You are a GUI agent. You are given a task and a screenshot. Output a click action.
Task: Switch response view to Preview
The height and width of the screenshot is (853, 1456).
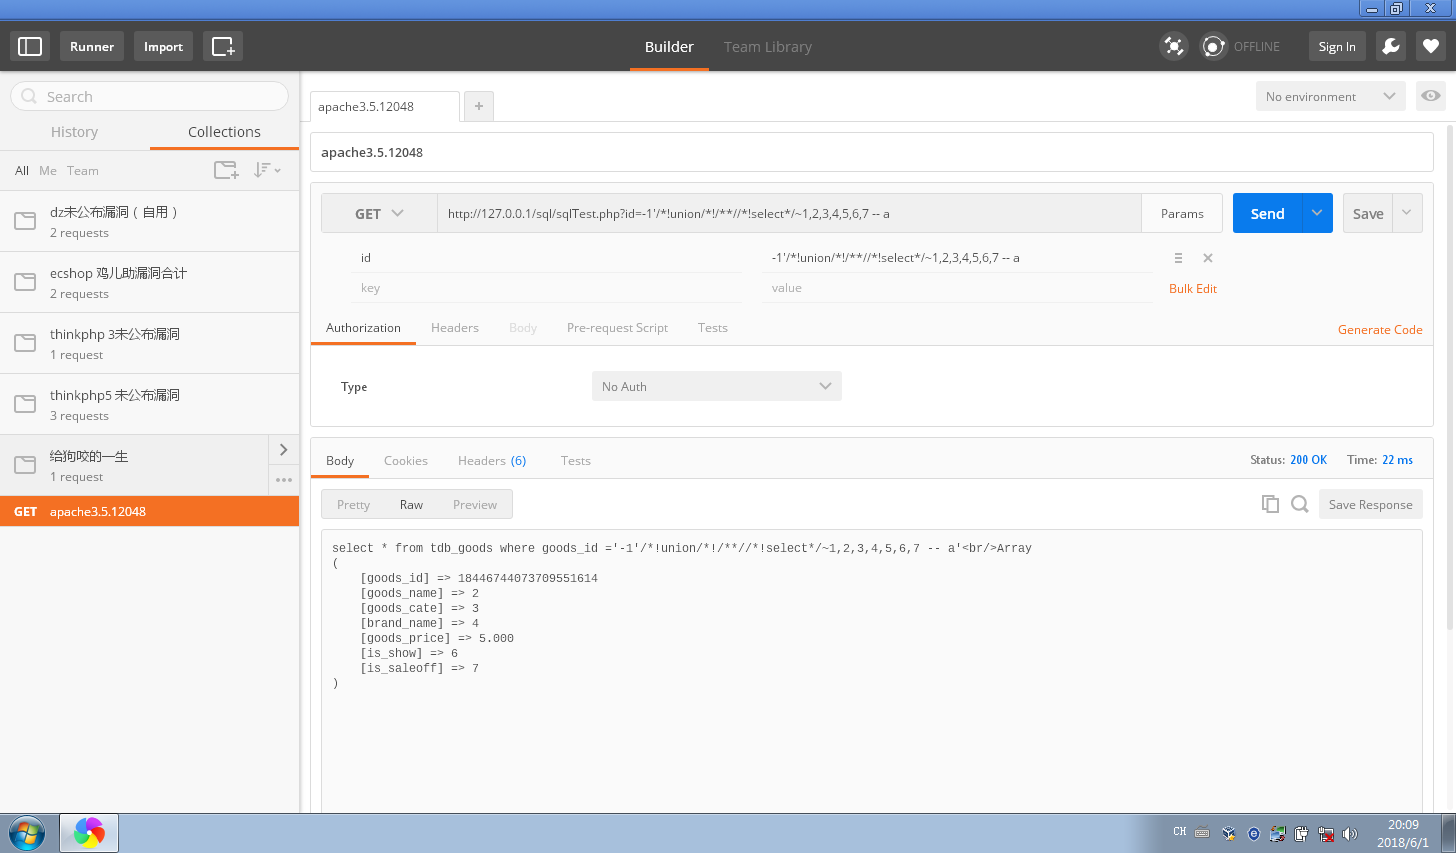pos(475,504)
